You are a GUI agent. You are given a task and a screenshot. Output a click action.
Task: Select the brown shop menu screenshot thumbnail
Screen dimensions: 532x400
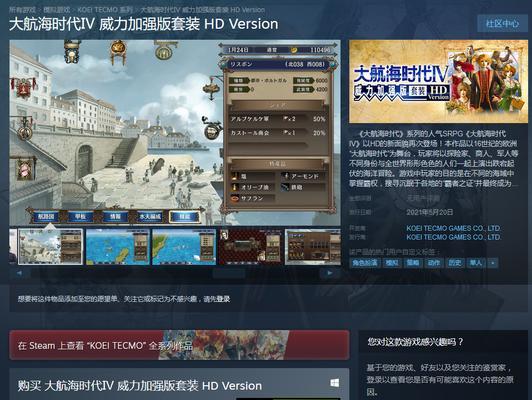pos(313,247)
